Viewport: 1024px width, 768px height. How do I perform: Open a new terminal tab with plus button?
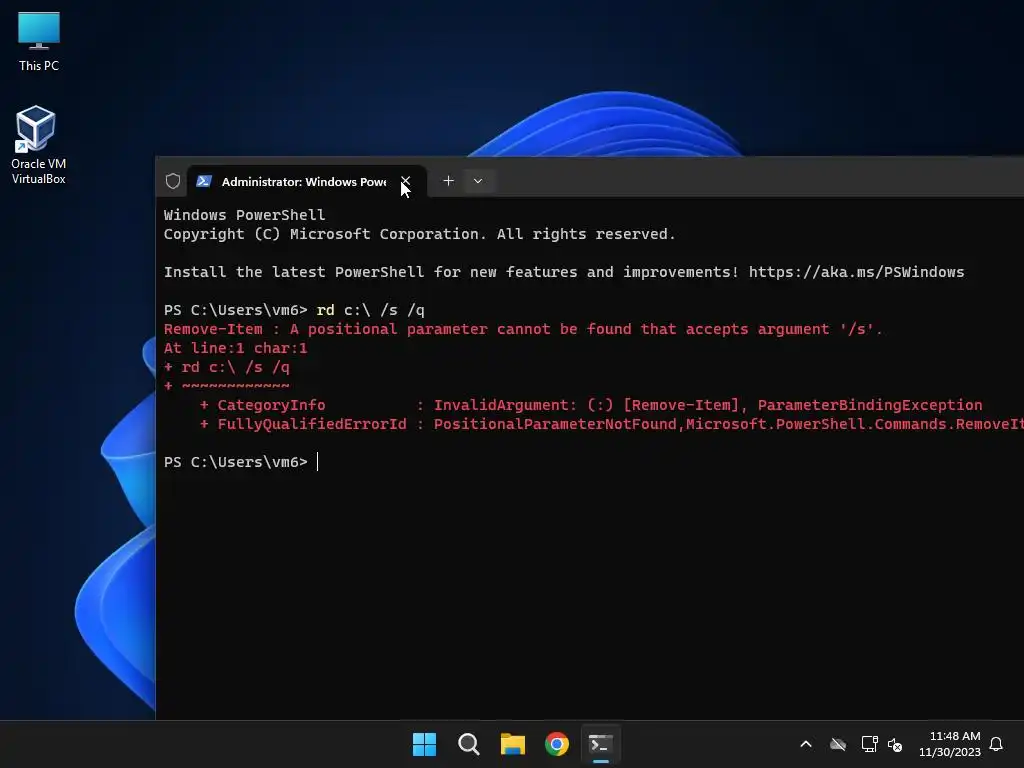tap(448, 181)
